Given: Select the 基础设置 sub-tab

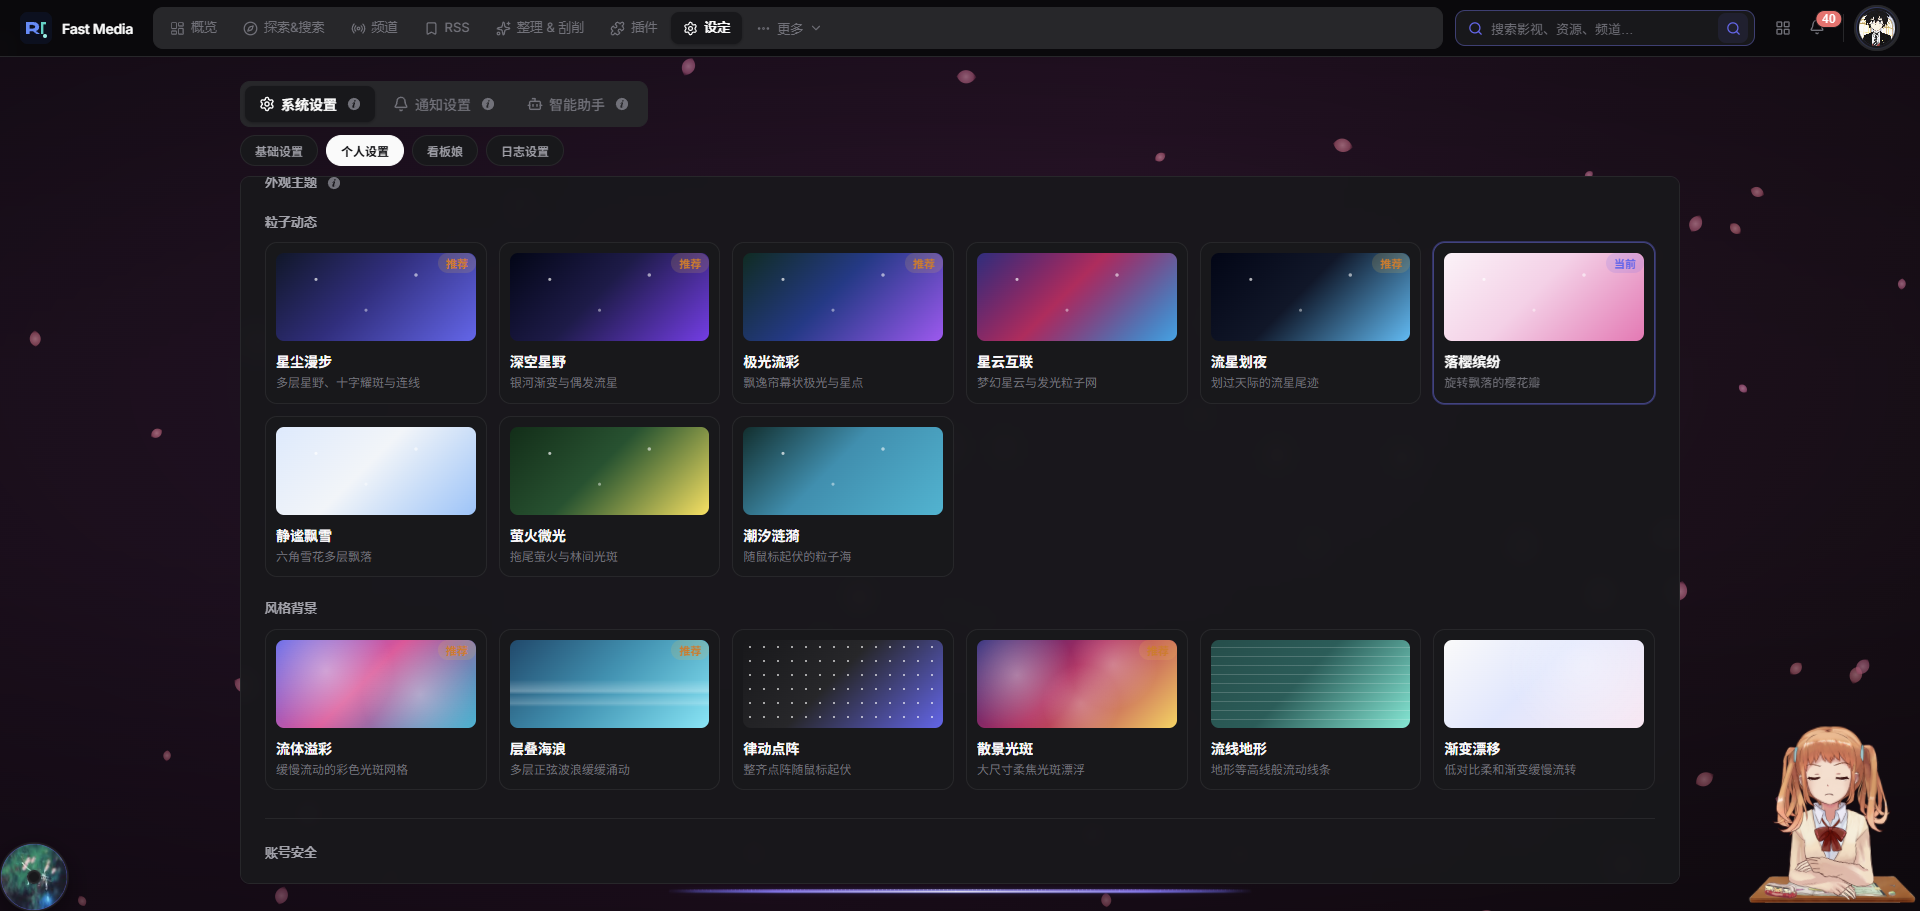Looking at the screenshot, I should pos(279,151).
